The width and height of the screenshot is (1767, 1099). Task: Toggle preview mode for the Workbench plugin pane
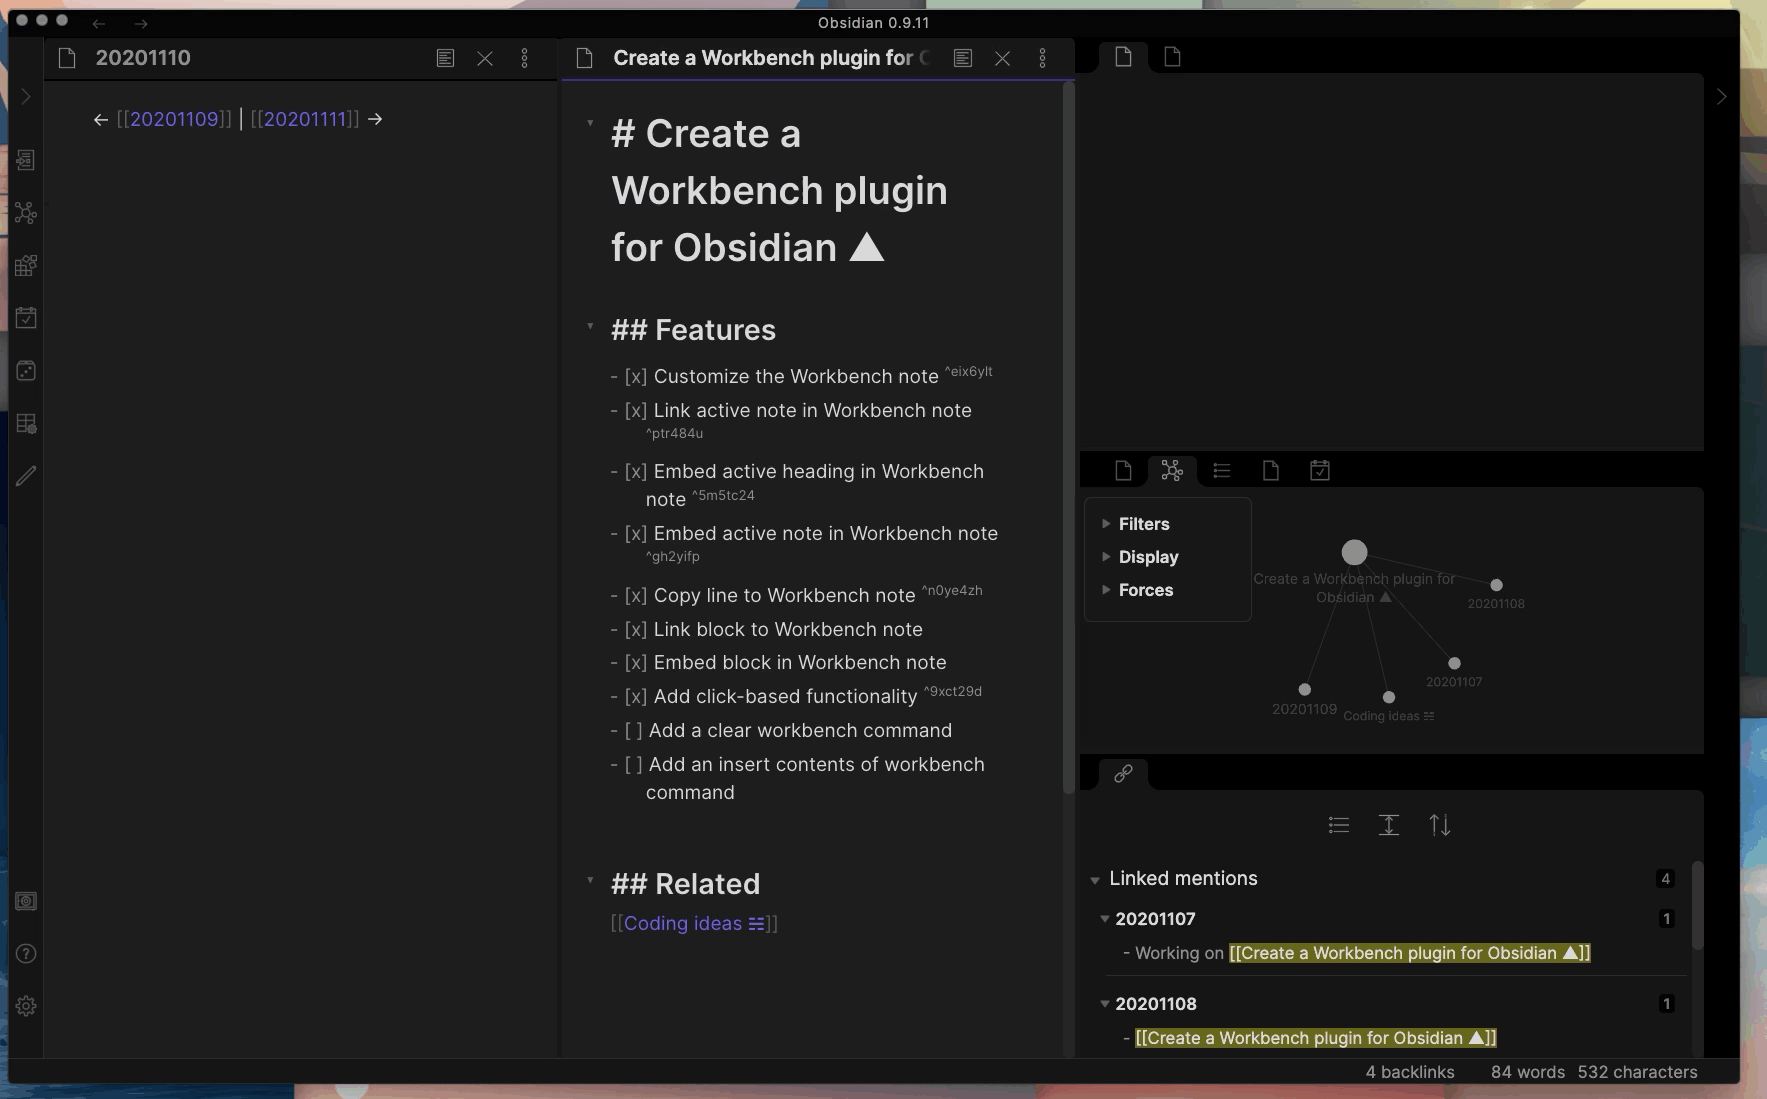963,58
